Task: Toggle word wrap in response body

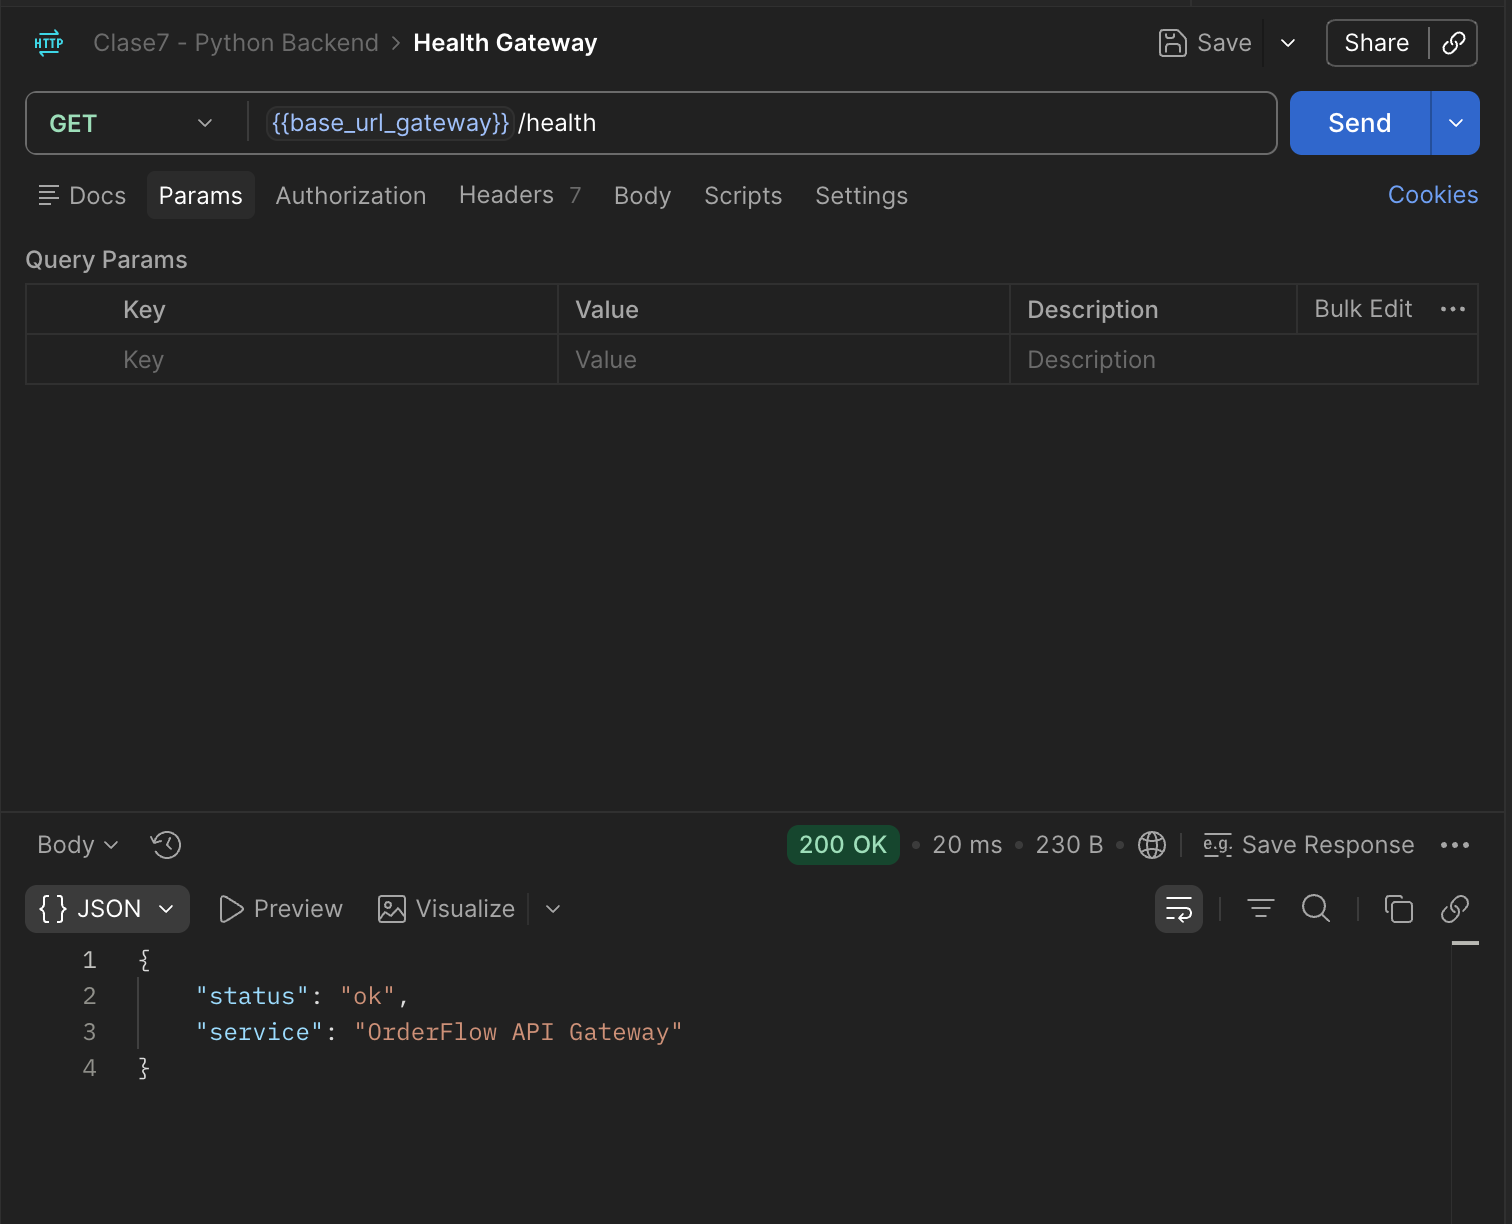Action: coord(1179,909)
